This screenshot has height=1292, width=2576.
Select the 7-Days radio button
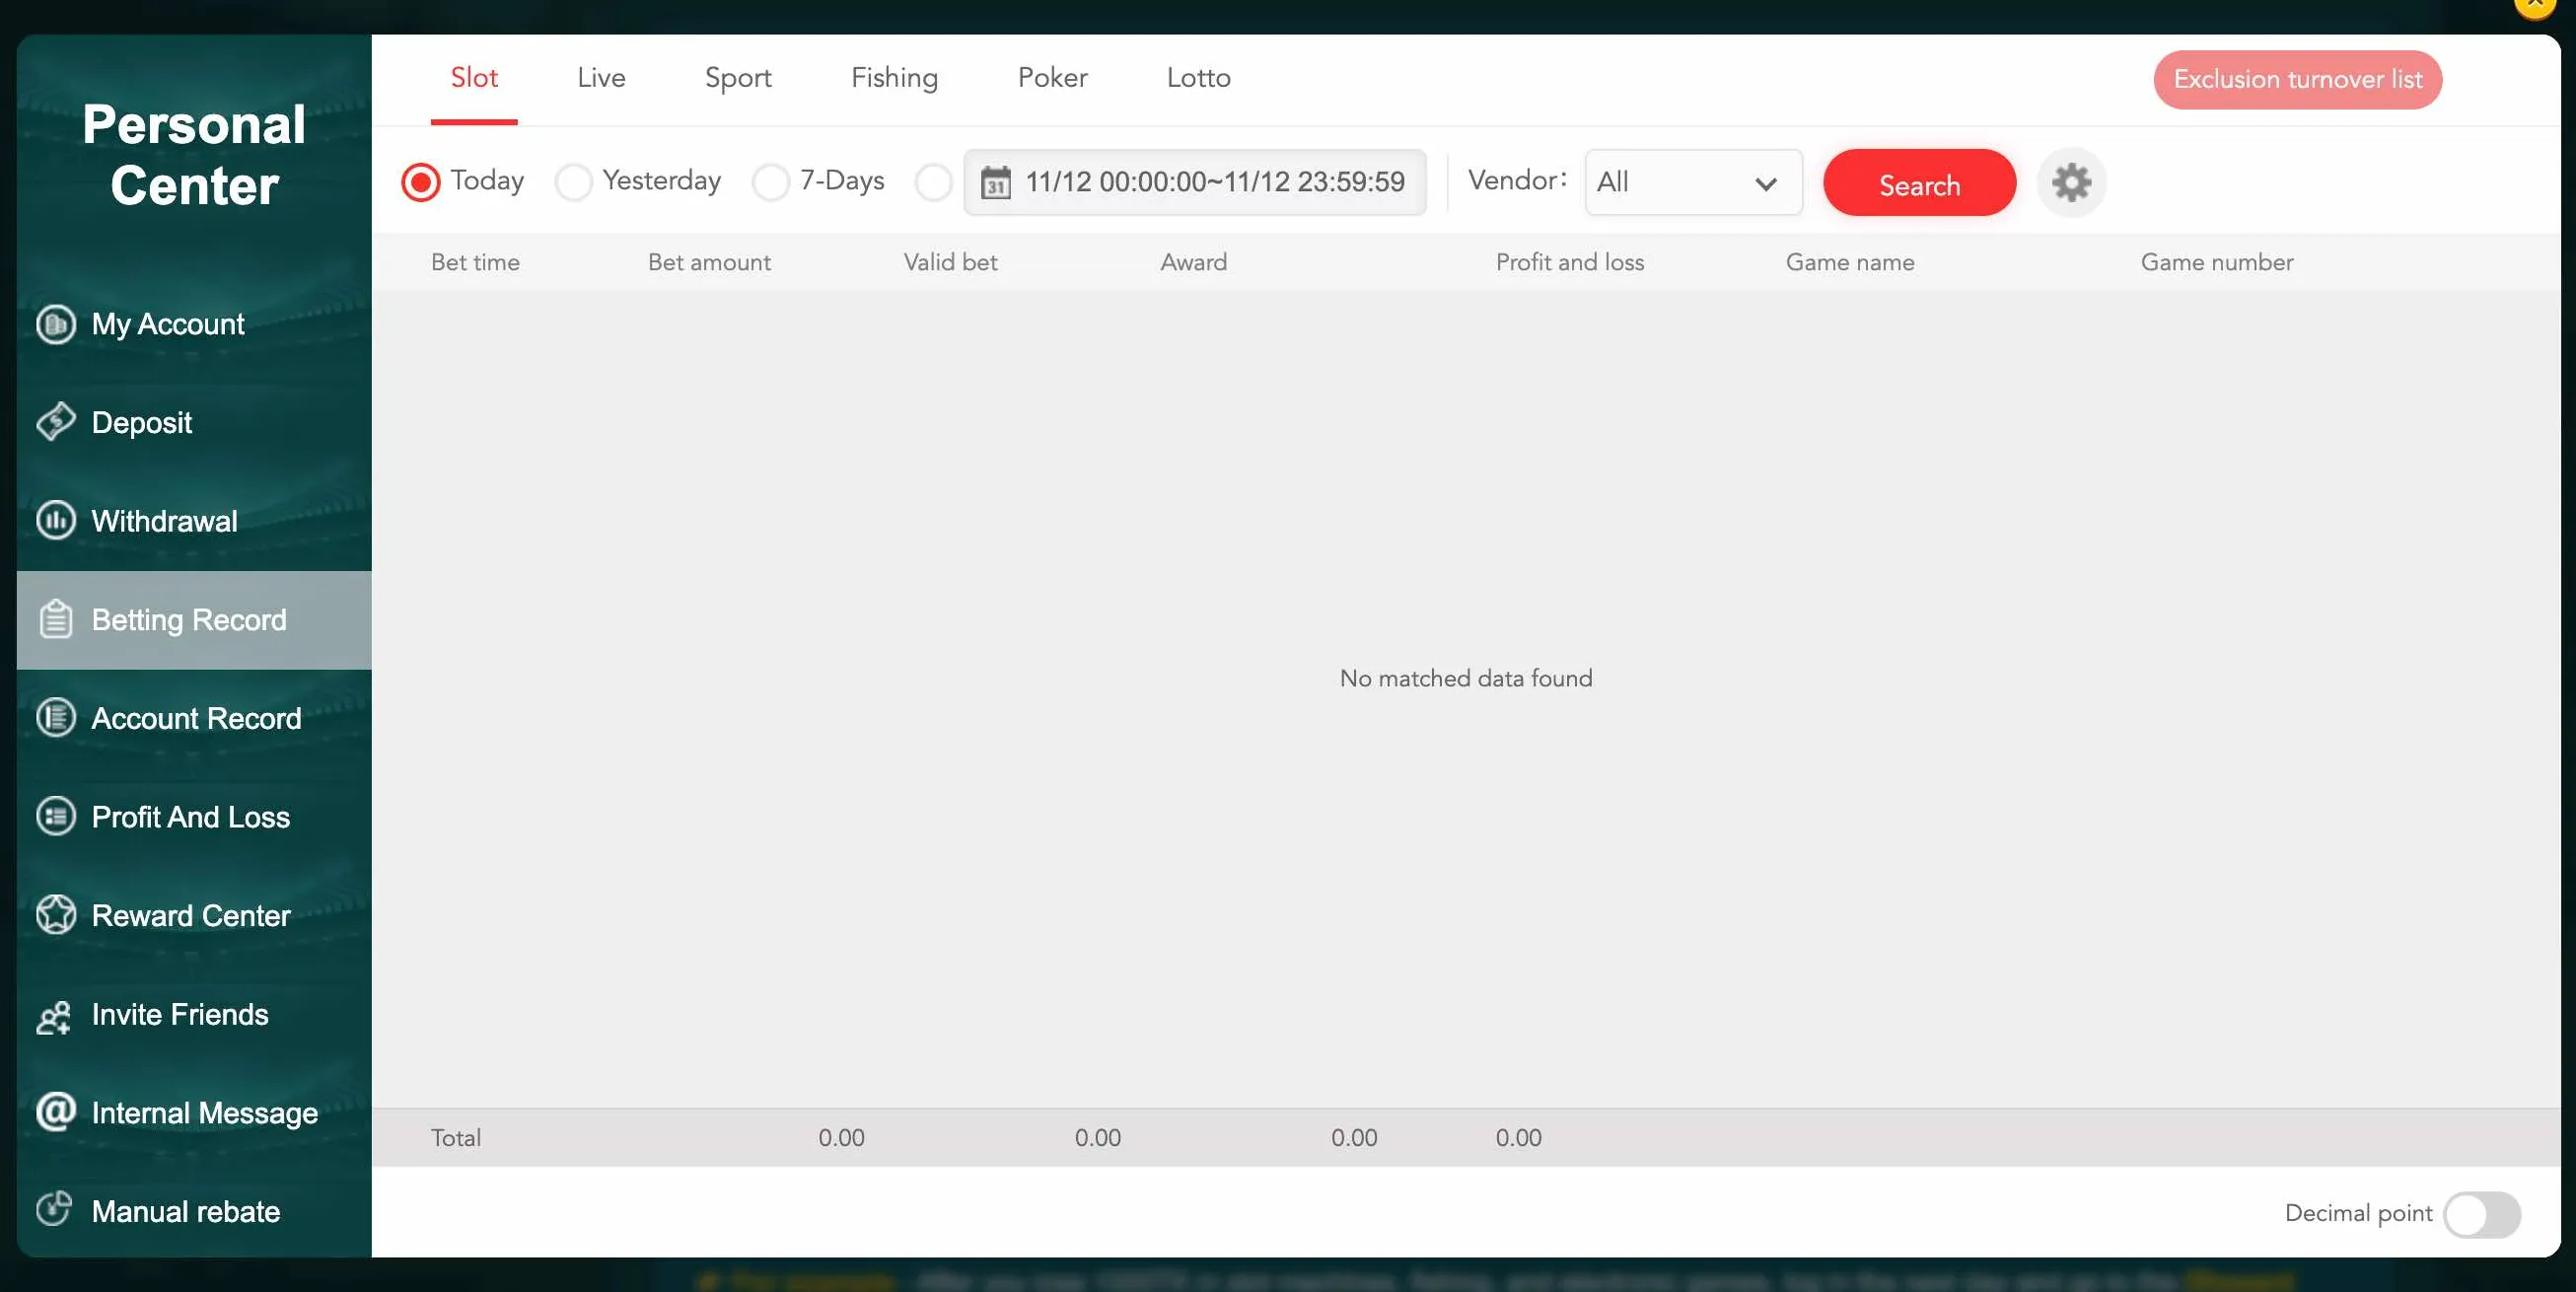[771, 182]
